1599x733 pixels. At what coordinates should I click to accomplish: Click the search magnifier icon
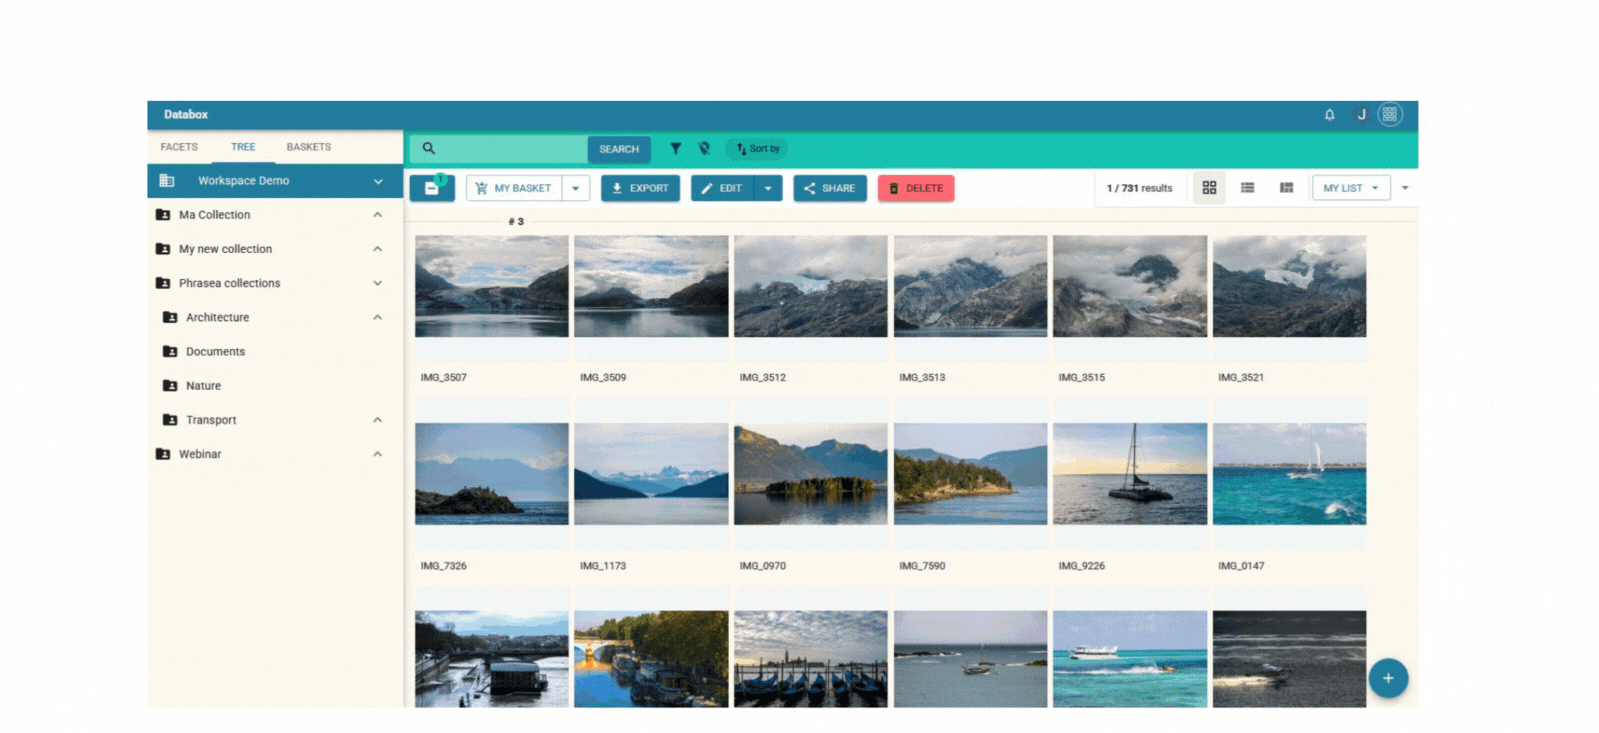tap(428, 149)
